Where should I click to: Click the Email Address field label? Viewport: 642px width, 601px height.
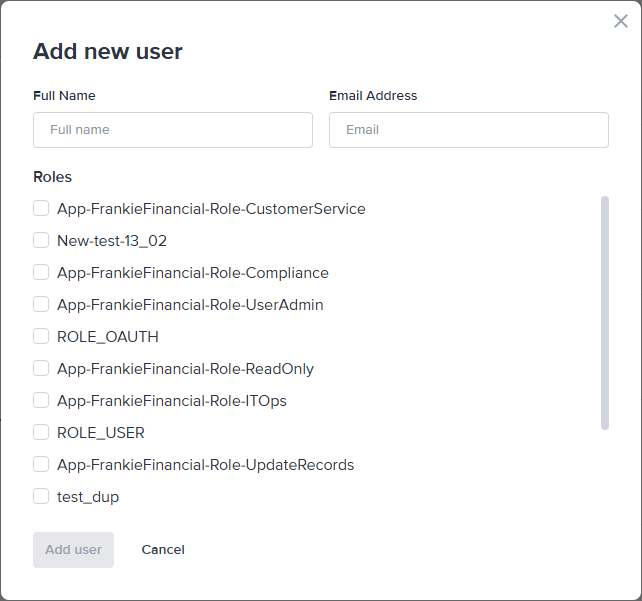click(373, 96)
